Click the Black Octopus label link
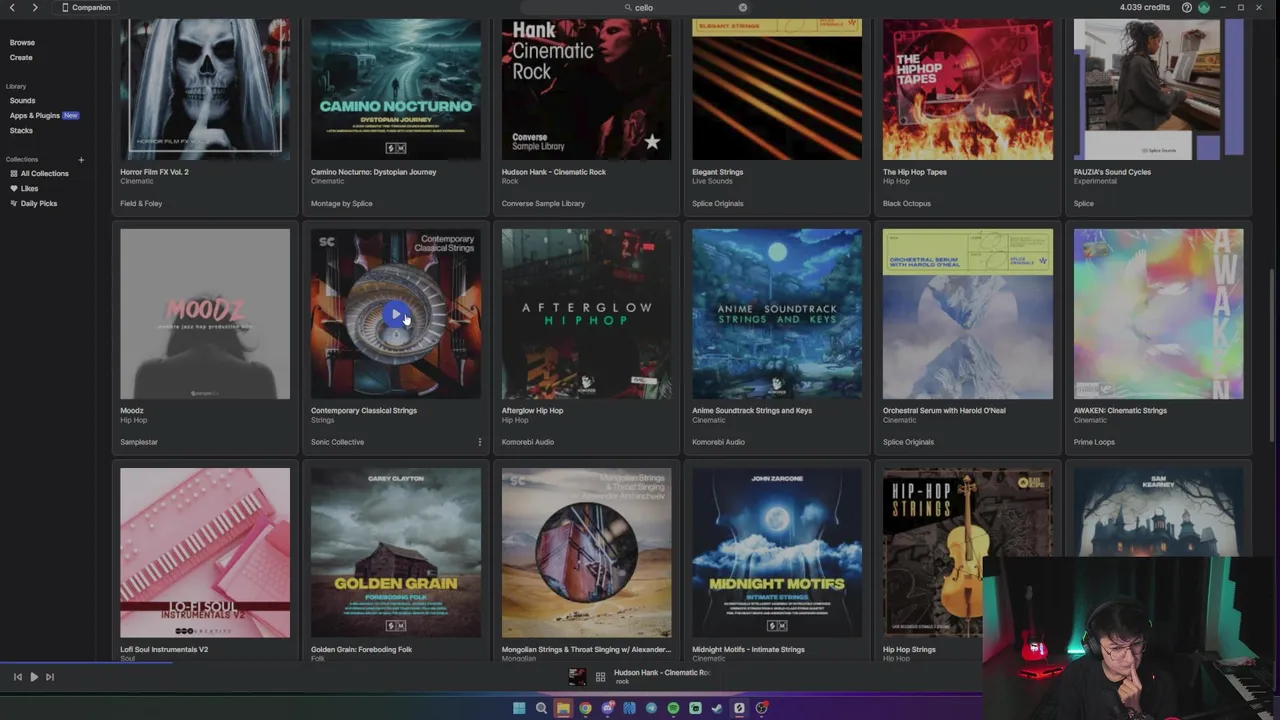Viewport: 1280px width, 720px height. point(907,203)
